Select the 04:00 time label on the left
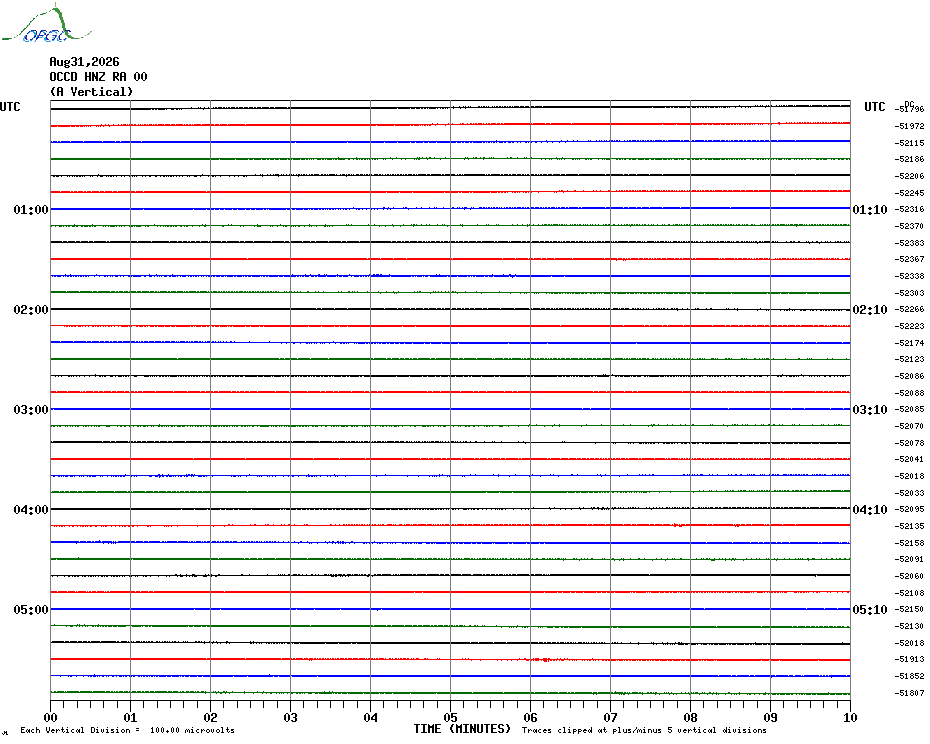Image resolution: width=930 pixels, height=744 pixels. click(x=31, y=510)
